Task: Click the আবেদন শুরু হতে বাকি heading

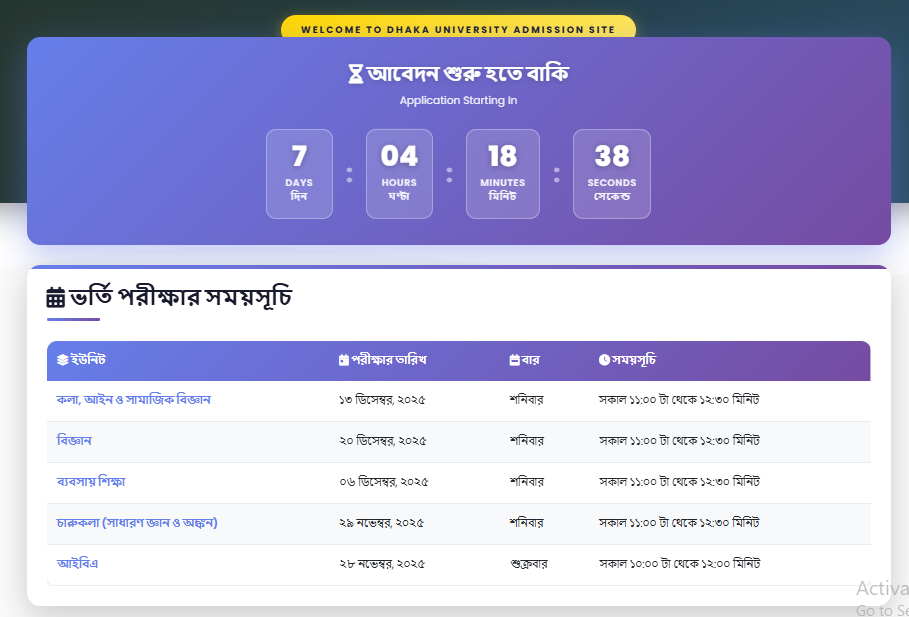Action: click(x=468, y=74)
